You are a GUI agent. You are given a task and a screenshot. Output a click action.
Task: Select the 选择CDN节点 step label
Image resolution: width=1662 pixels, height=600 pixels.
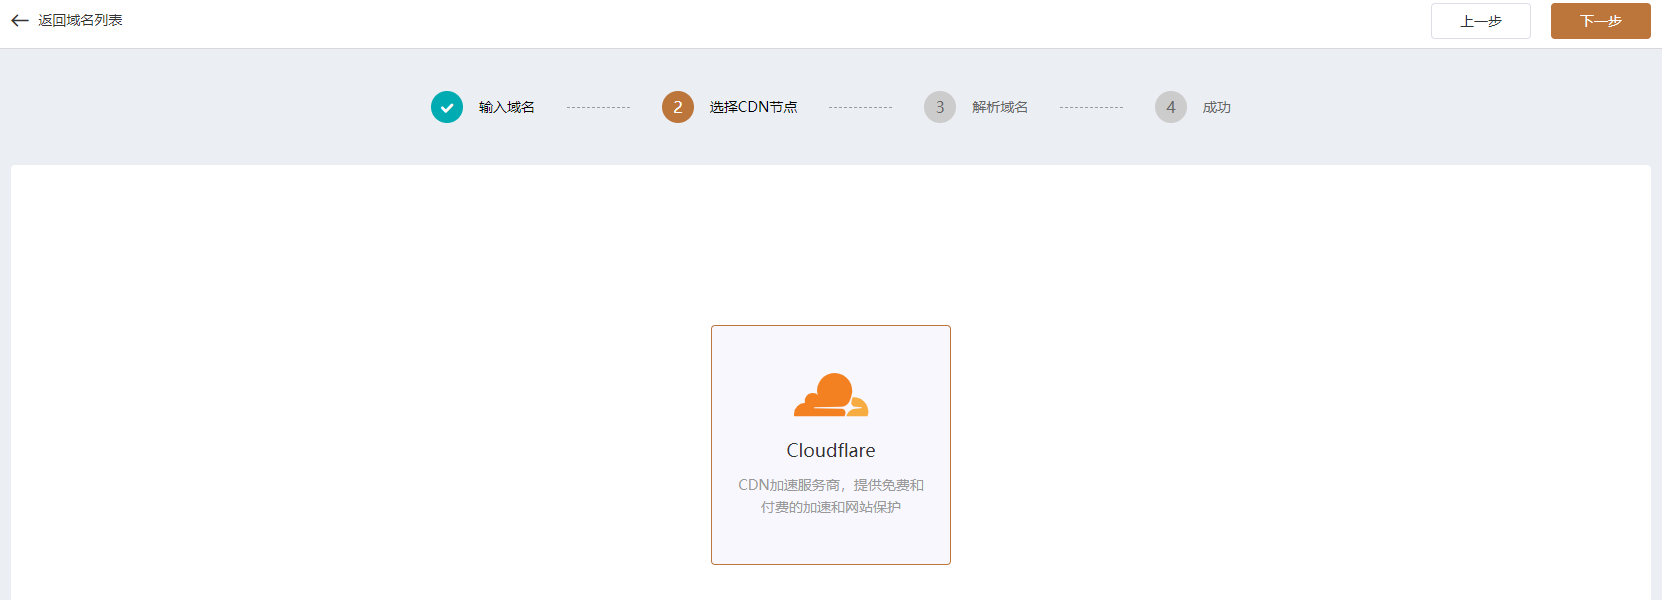(x=753, y=107)
